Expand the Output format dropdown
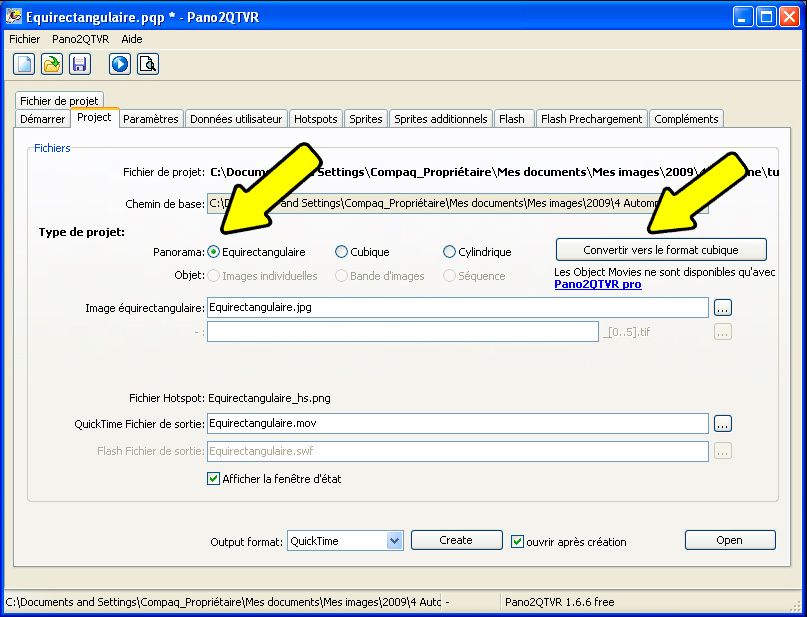 pos(394,541)
